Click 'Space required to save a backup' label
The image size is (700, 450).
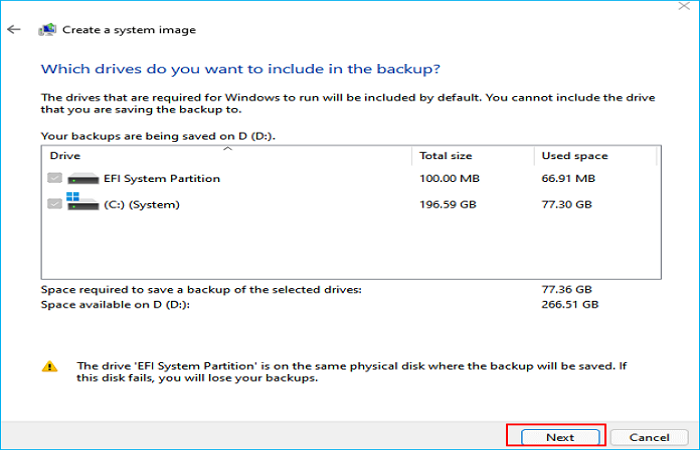pyautogui.click(x=201, y=290)
